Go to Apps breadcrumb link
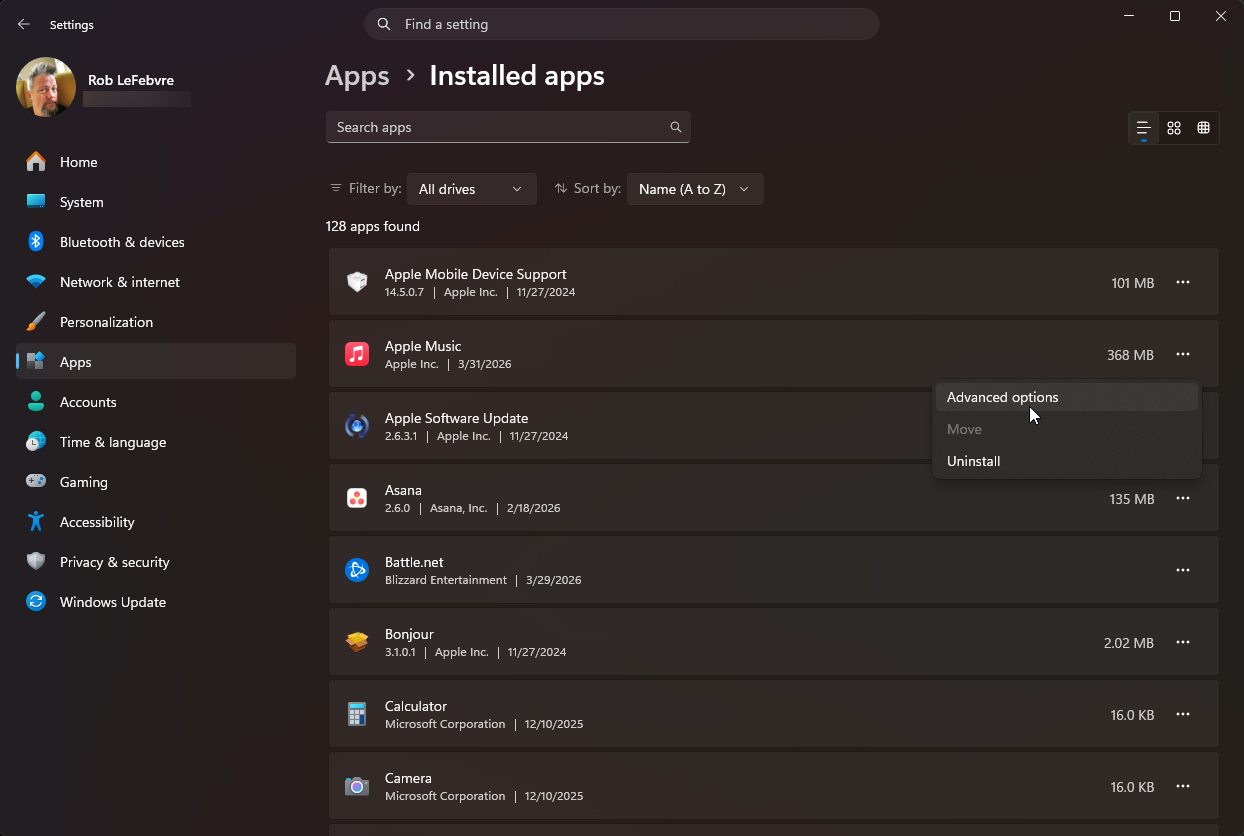 (357, 76)
